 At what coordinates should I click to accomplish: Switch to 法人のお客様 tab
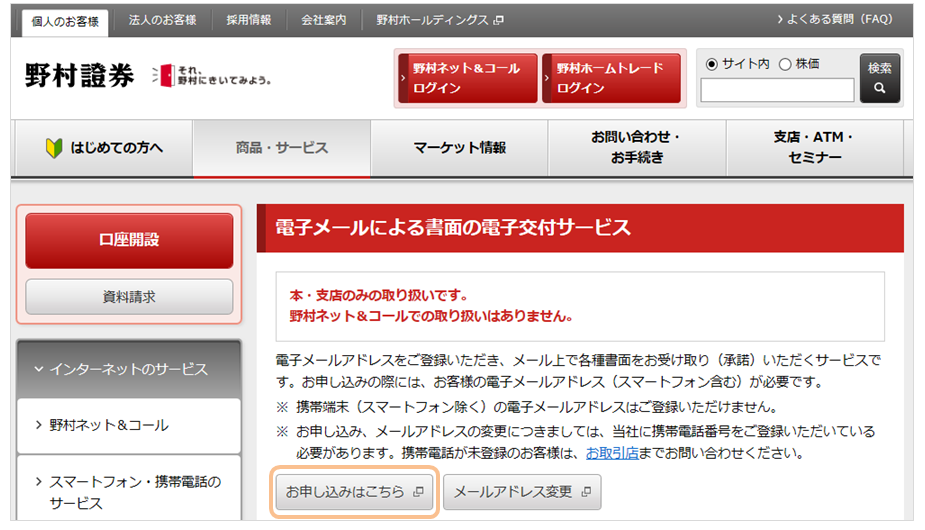pos(162,20)
